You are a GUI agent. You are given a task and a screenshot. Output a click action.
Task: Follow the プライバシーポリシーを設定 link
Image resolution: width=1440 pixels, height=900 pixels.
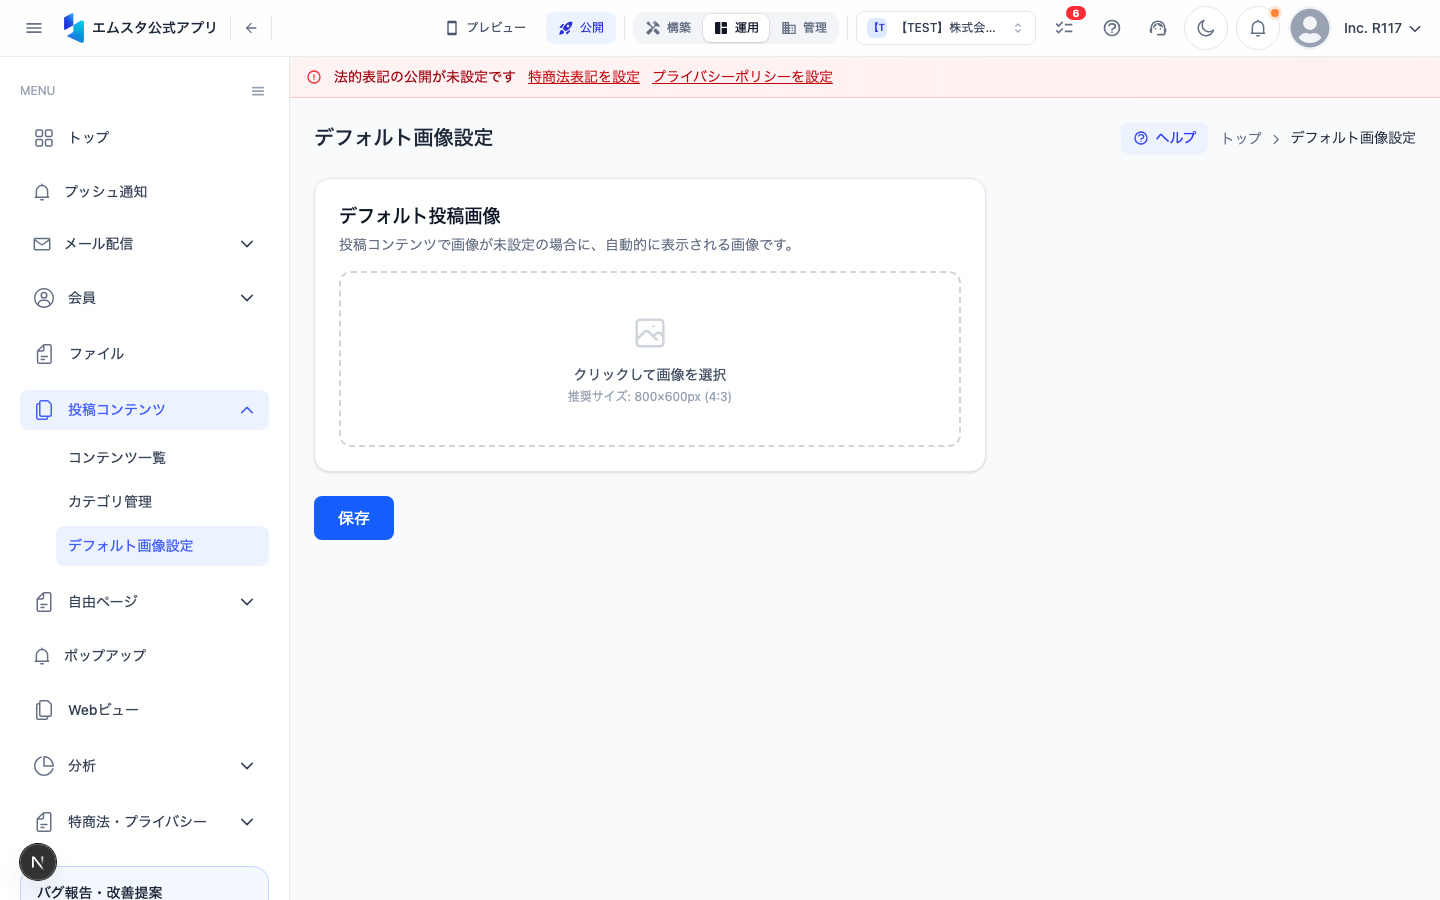pos(743,77)
